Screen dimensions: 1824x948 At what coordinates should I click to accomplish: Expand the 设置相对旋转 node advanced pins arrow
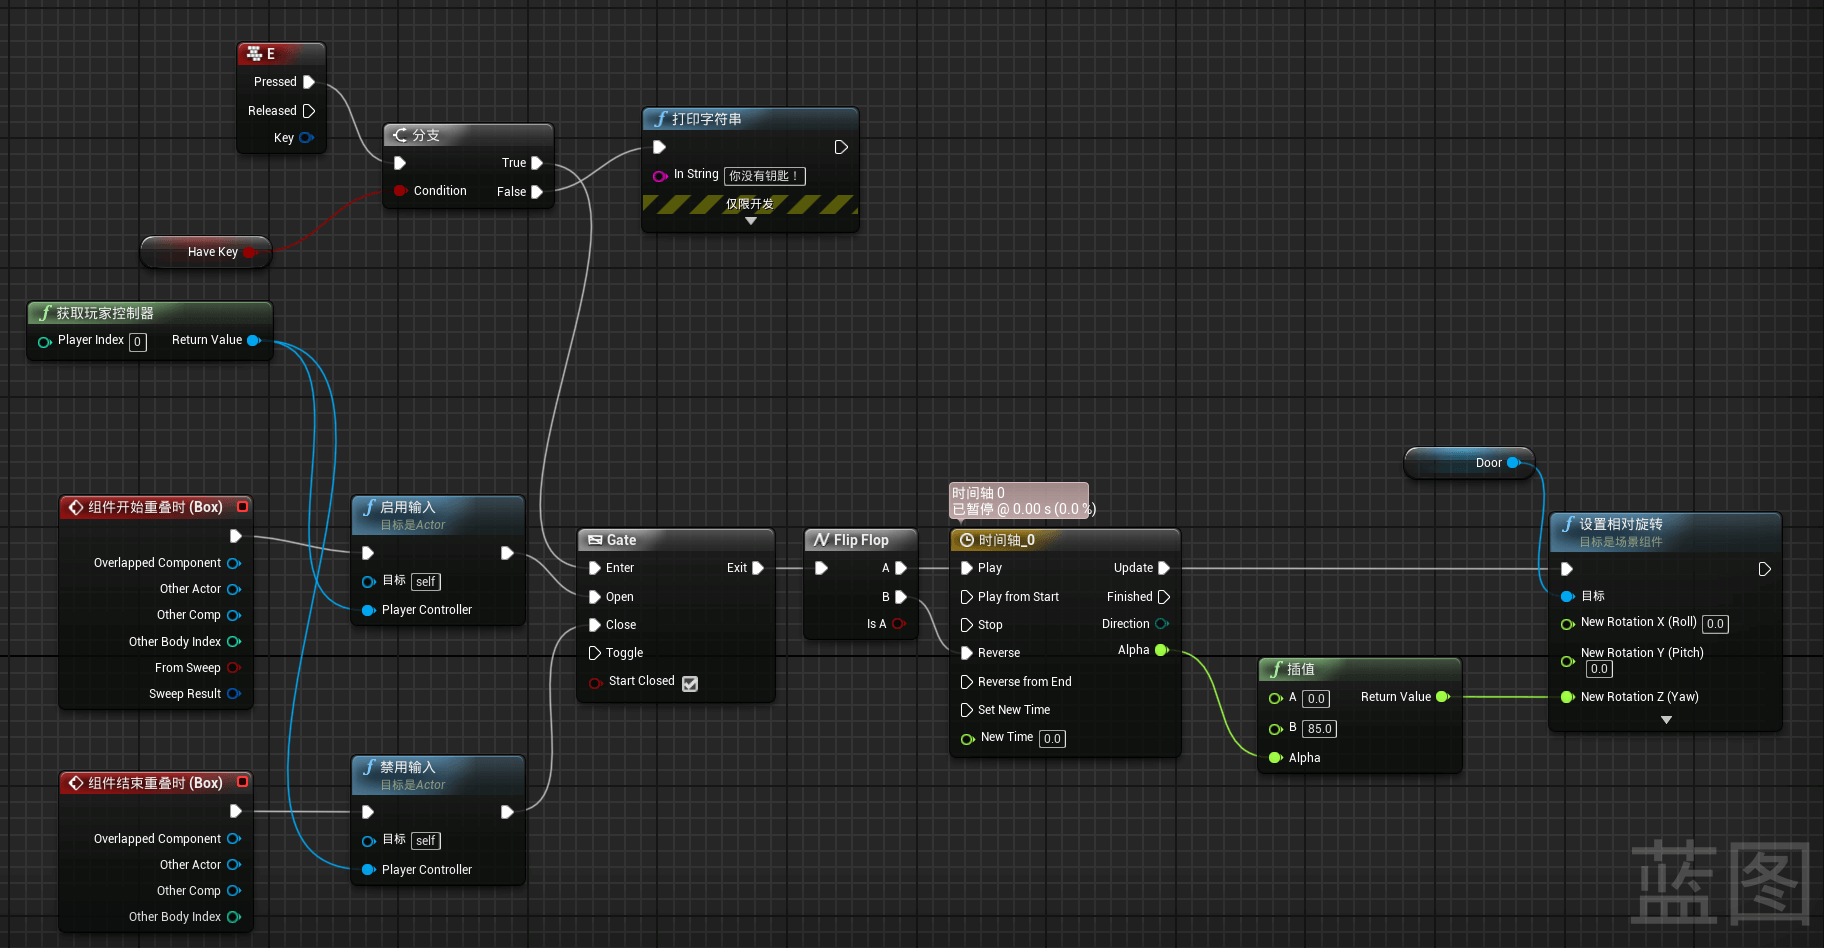1666,720
